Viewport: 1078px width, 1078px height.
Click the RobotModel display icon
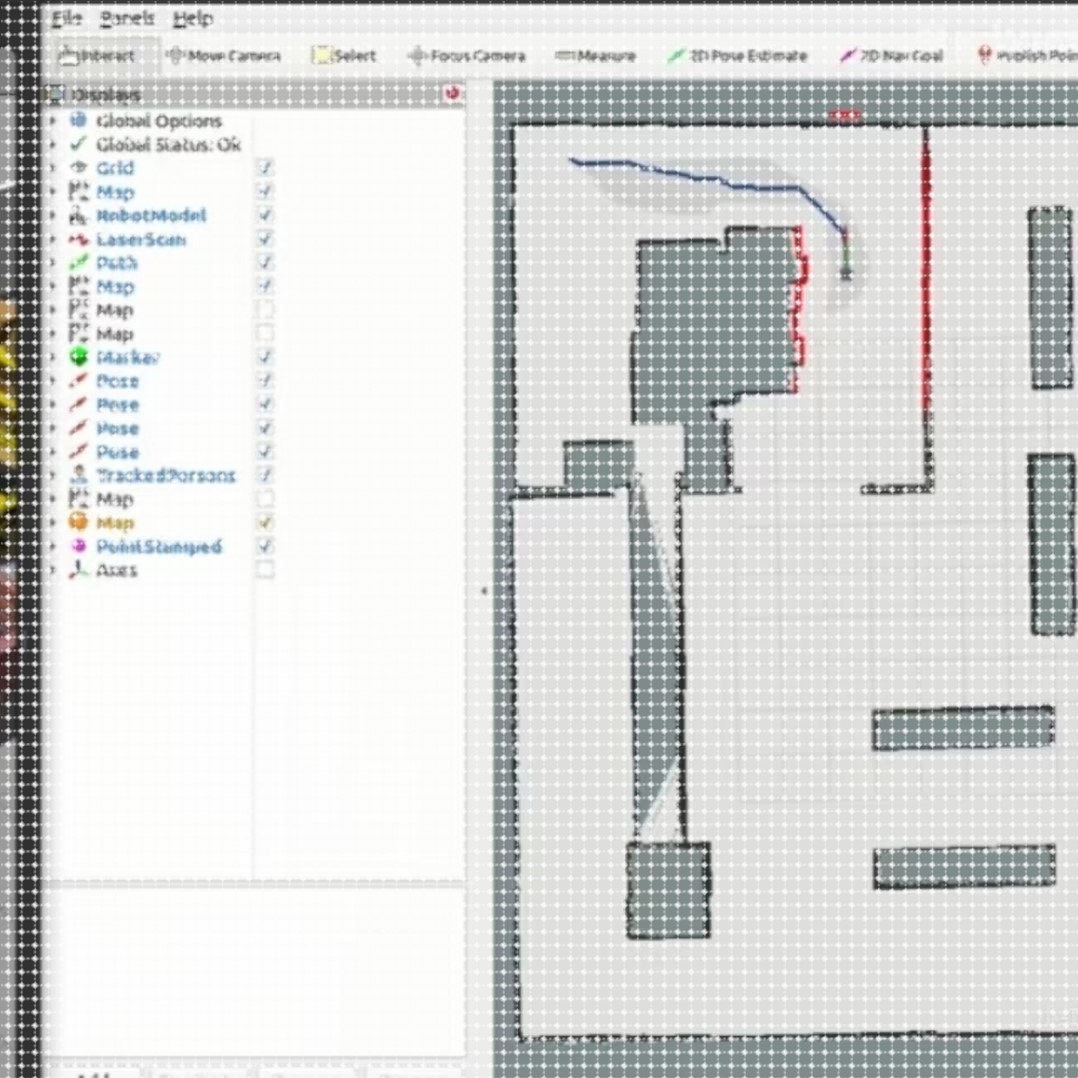(78, 215)
